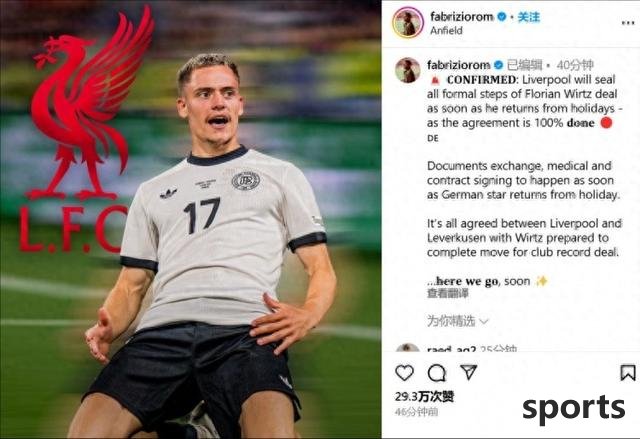Image resolution: width=640 pixels, height=439 pixels.
Task: Click the partially visible commenter avatar
Action: click(x=407, y=348)
